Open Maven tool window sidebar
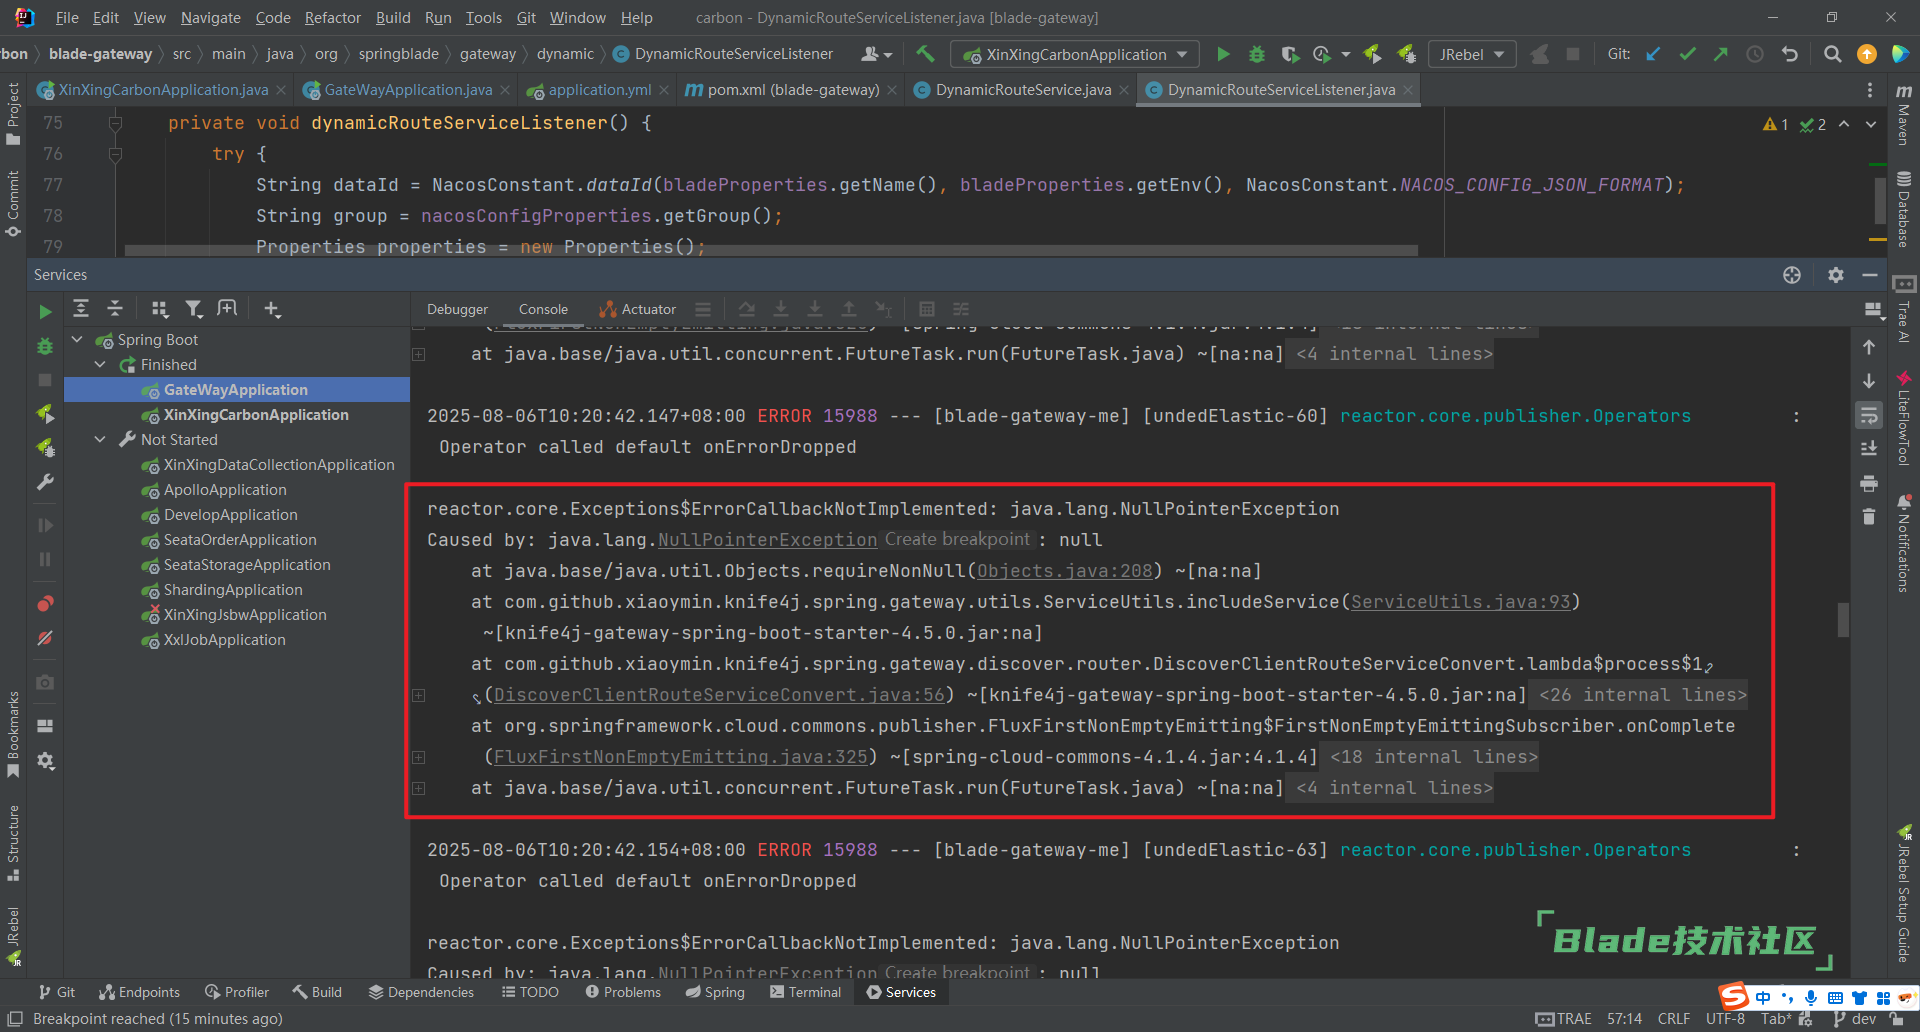 1903,114
